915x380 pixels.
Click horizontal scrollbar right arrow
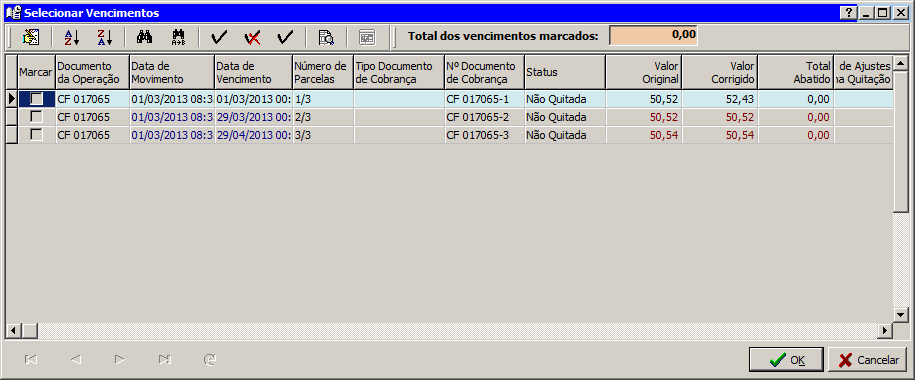(885, 330)
